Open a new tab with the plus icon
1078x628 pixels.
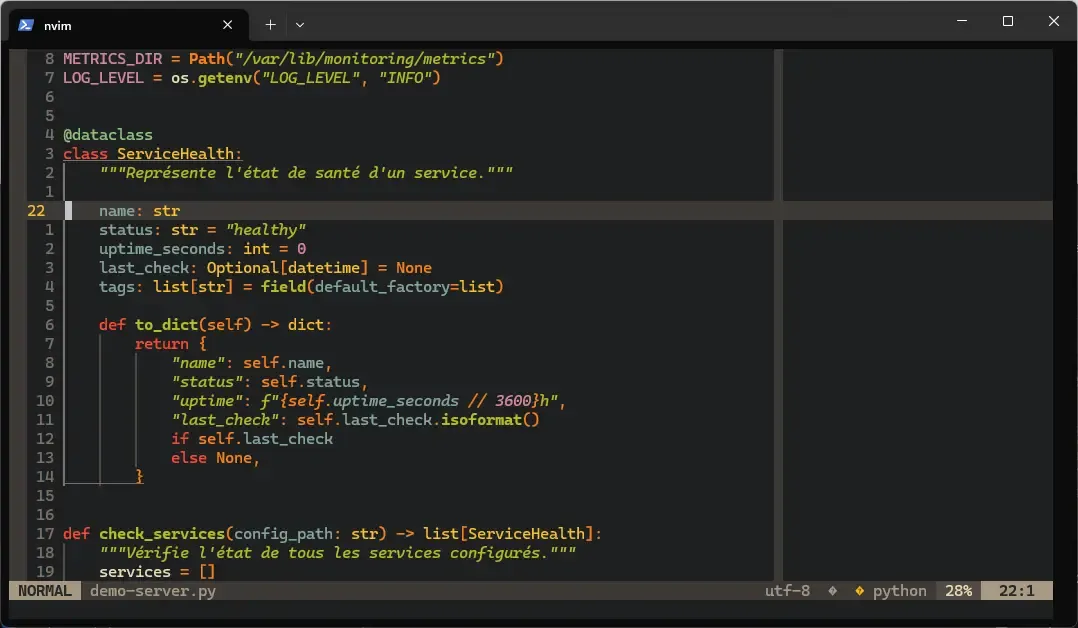pos(269,24)
